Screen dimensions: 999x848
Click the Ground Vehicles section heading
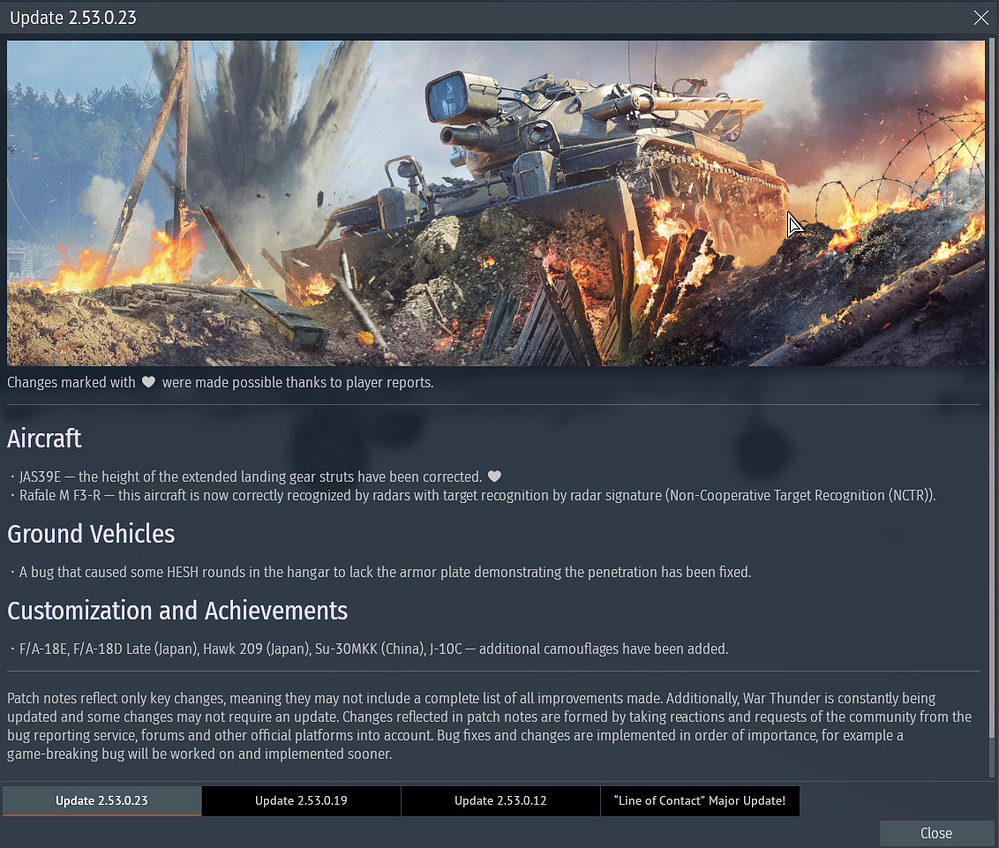pyautogui.click(x=91, y=534)
